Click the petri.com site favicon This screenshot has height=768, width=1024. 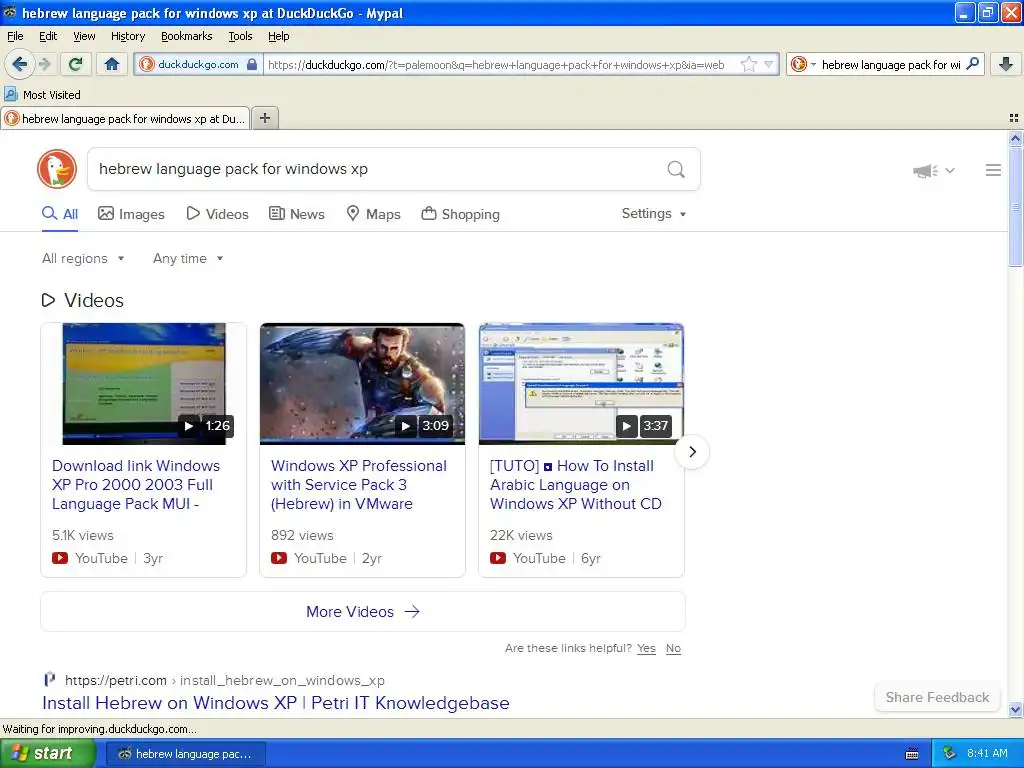pyautogui.click(x=50, y=680)
